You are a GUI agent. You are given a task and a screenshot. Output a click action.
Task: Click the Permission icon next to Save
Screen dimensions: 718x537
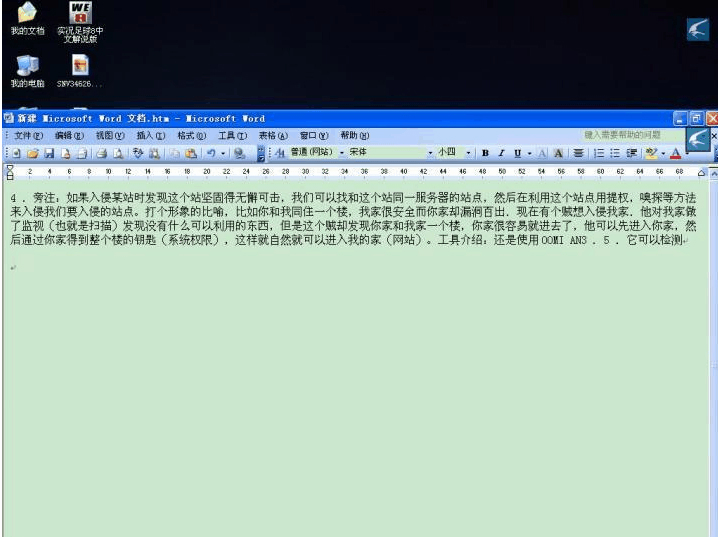tap(65, 153)
